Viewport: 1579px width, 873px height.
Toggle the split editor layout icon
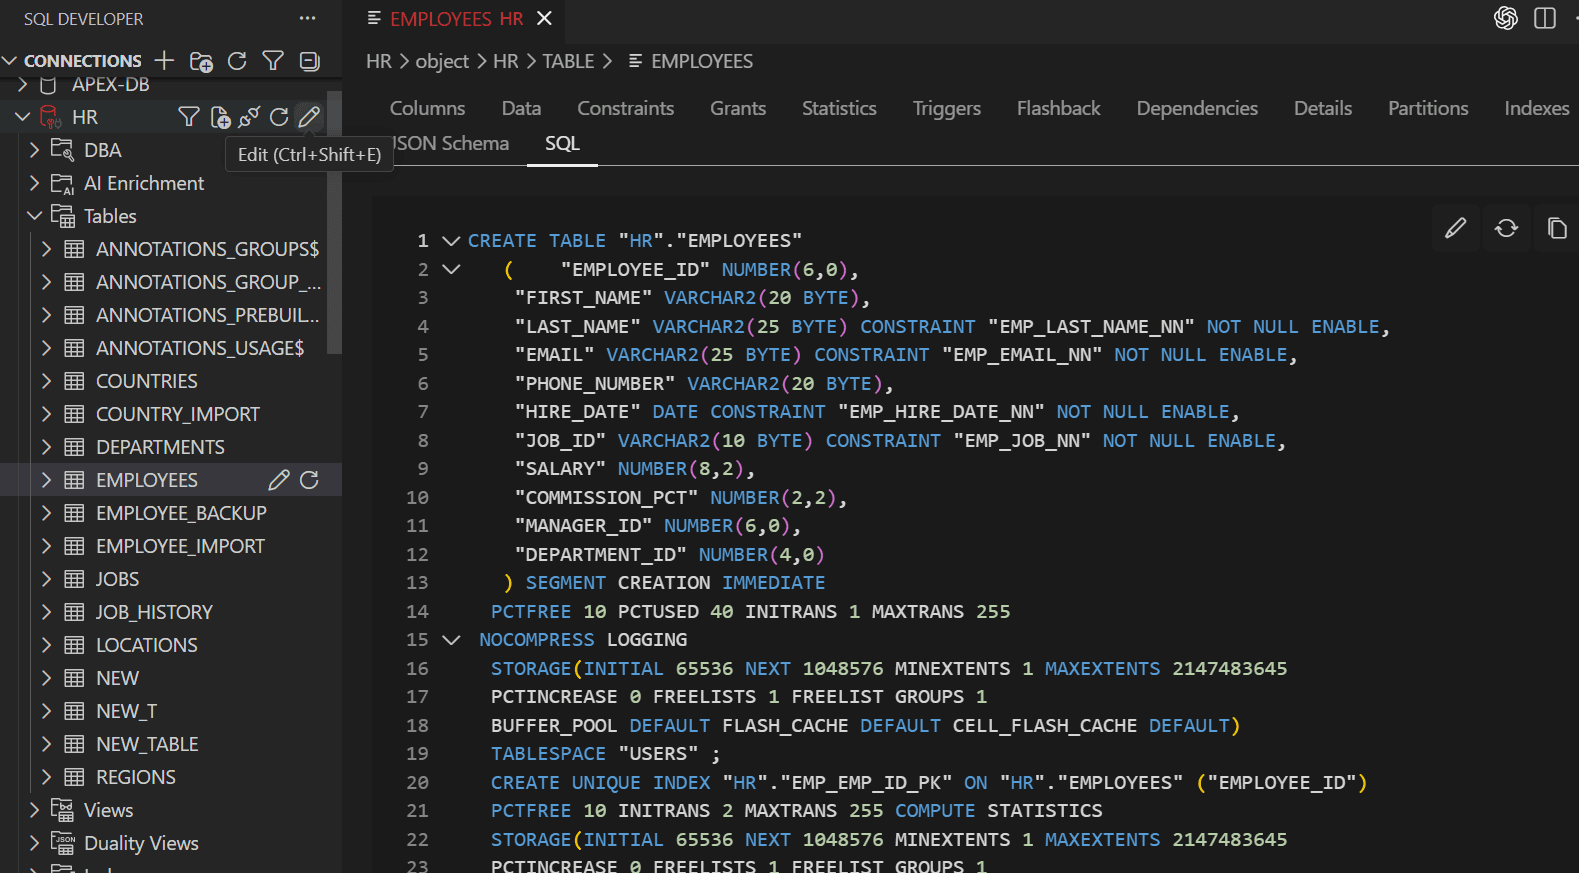click(1545, 18)
